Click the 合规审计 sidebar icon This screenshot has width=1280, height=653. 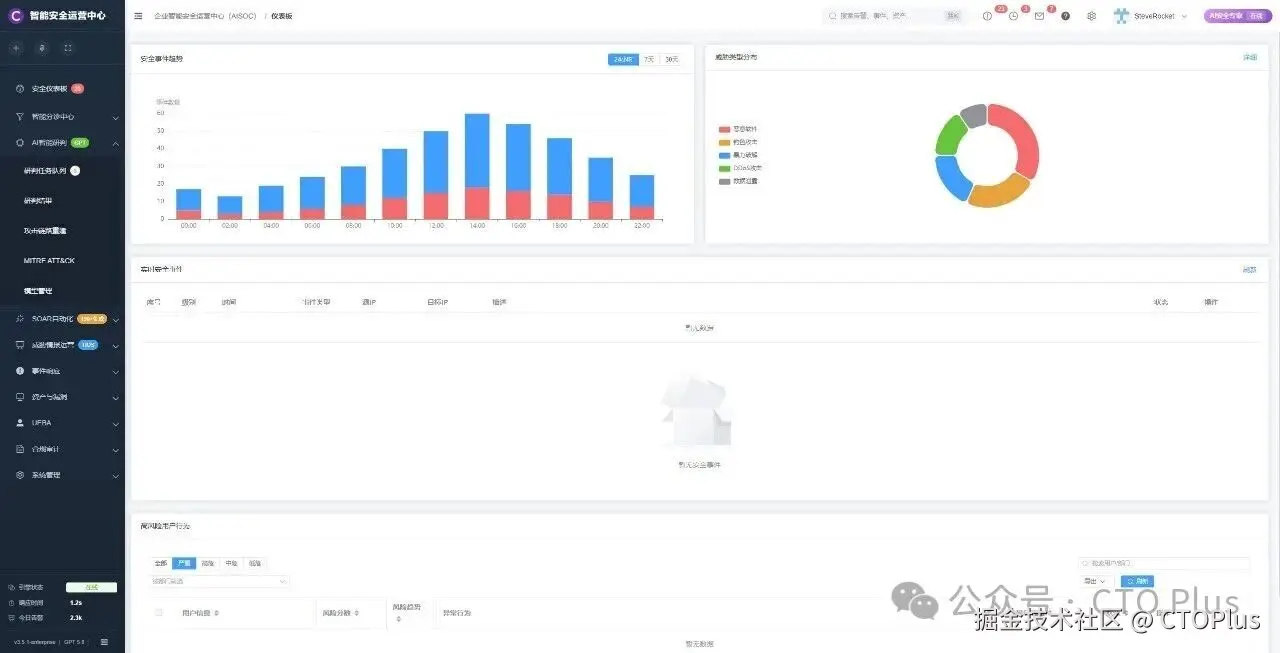pyautogui.click(x=20, y=449)
